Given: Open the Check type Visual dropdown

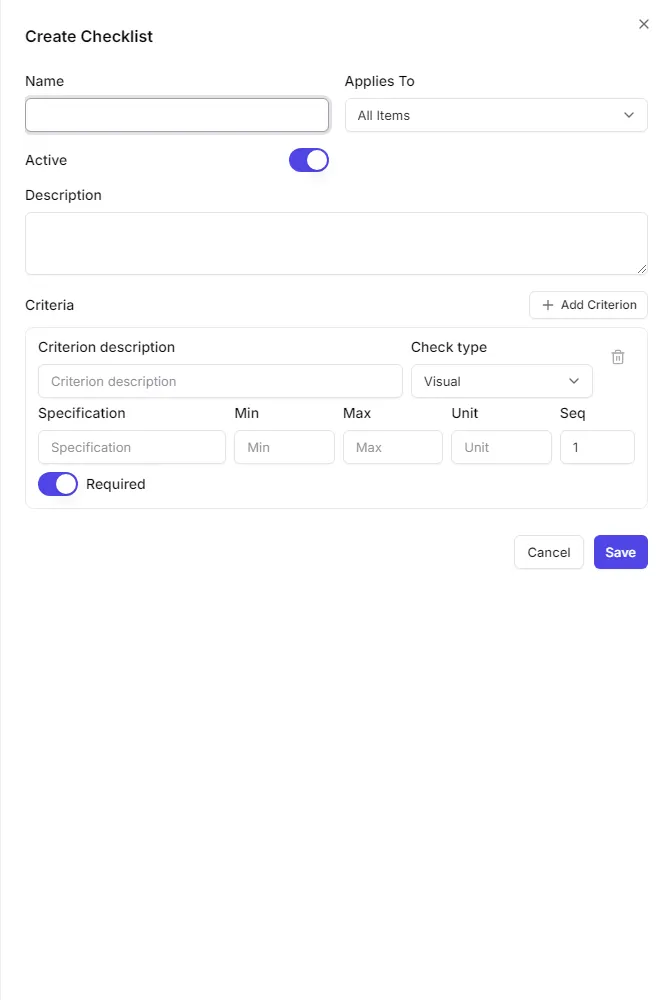Looking at the screenshot, I should click(x=501, y=381).
